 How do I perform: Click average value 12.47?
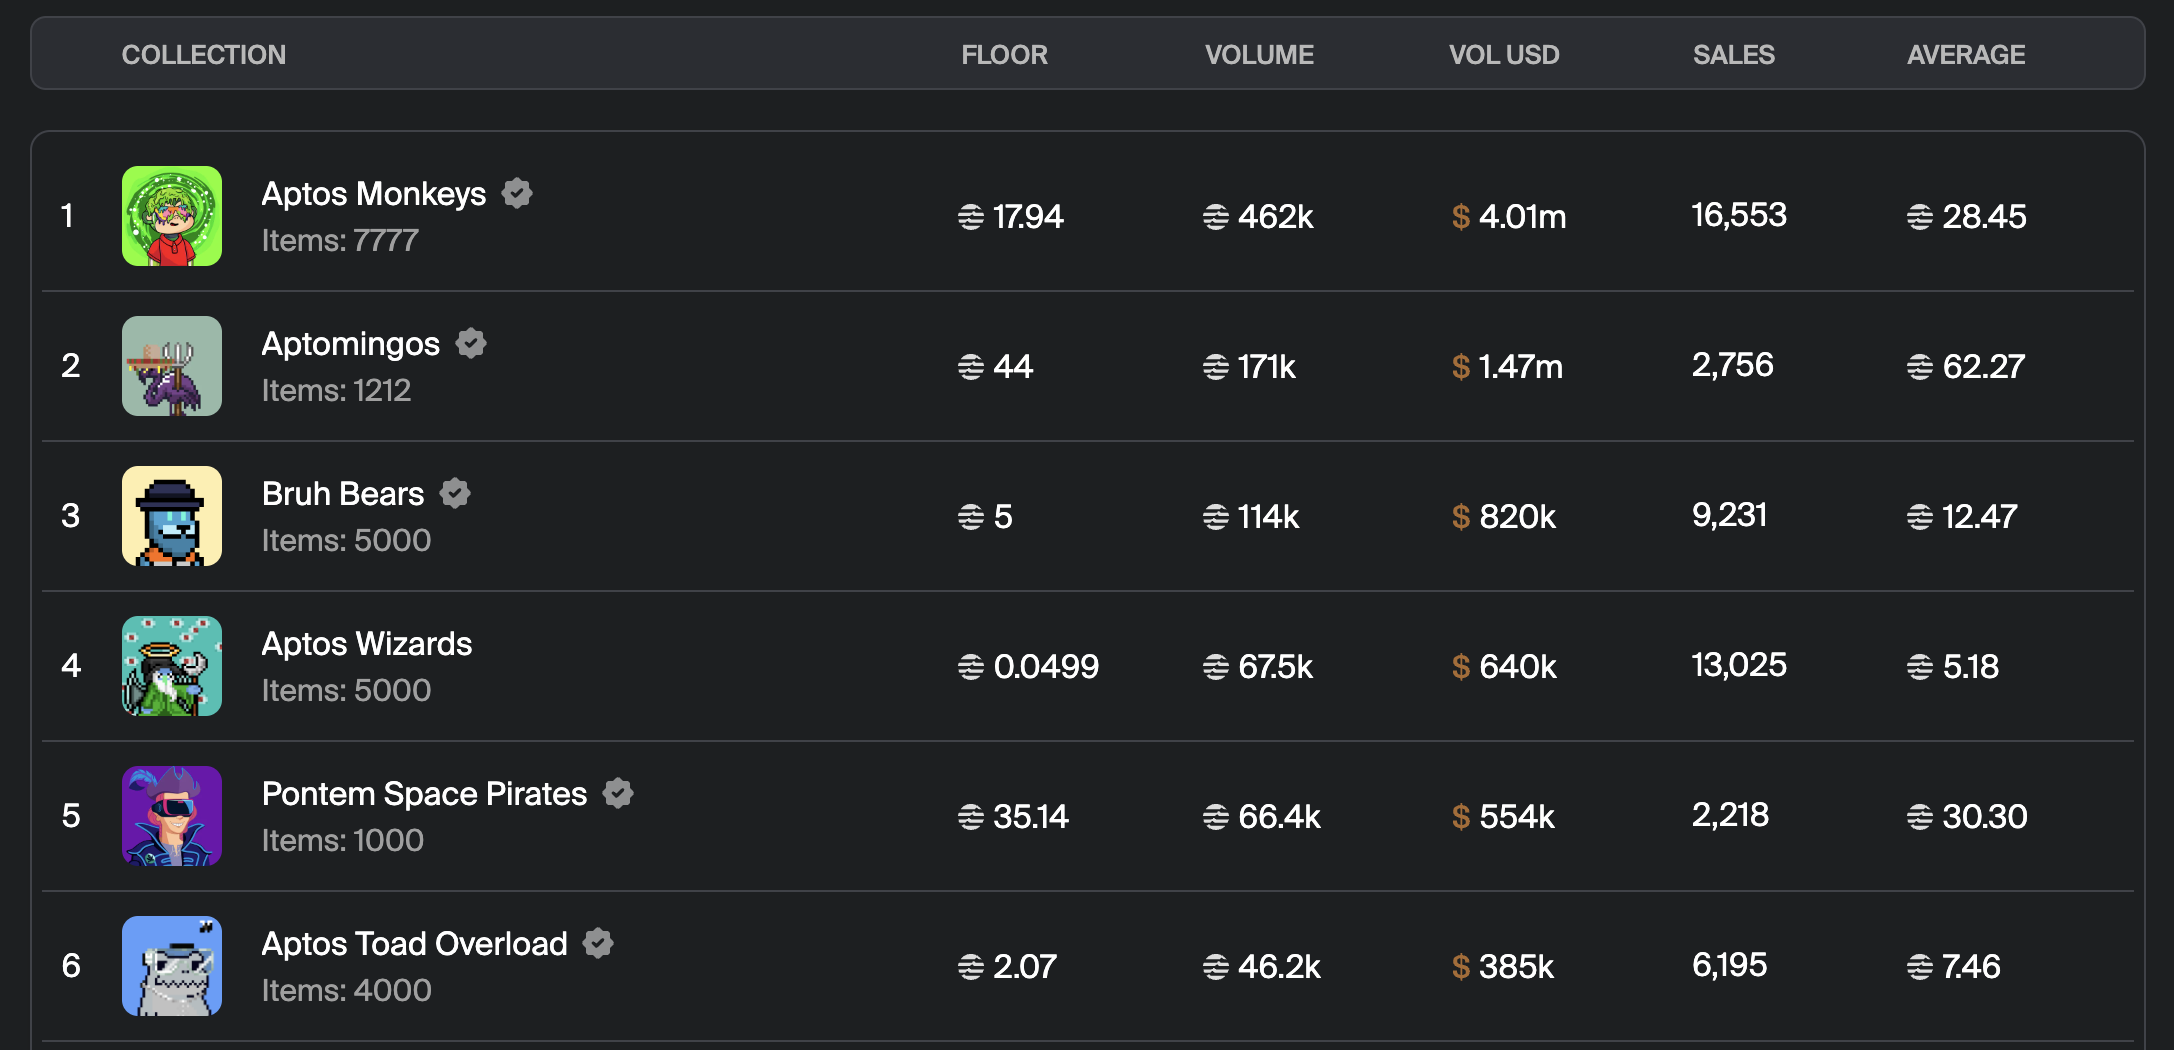(x=1980, y=517)
